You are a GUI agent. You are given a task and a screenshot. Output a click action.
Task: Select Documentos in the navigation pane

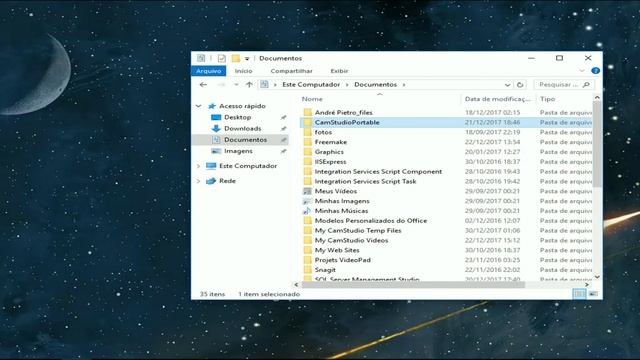pos(245,140)
